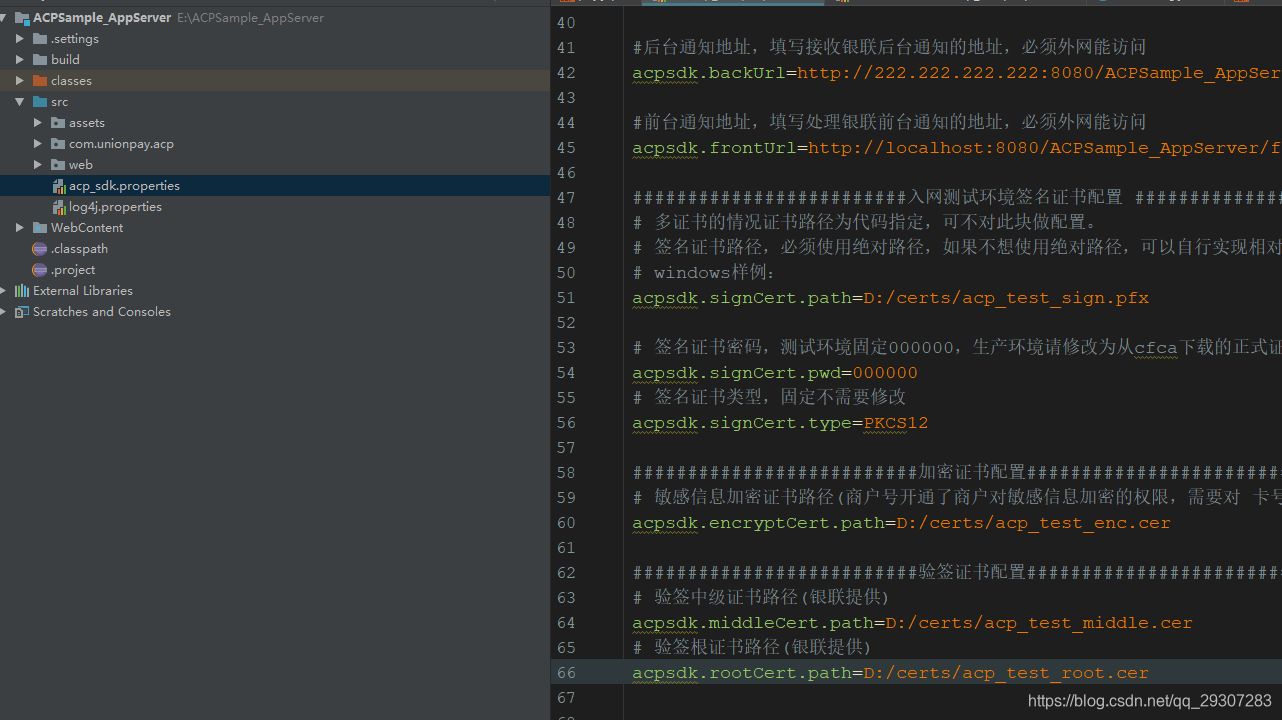1282x720 pixels.
Task: Expand the build folder arrow
Action: (x=20, y=60)
